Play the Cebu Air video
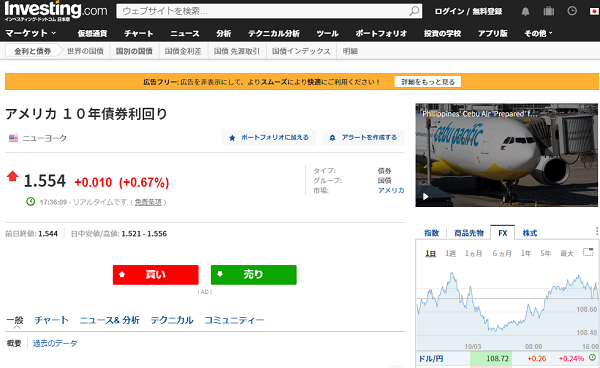This screenshot has height=368, width=600. click(x=426, y=197)
